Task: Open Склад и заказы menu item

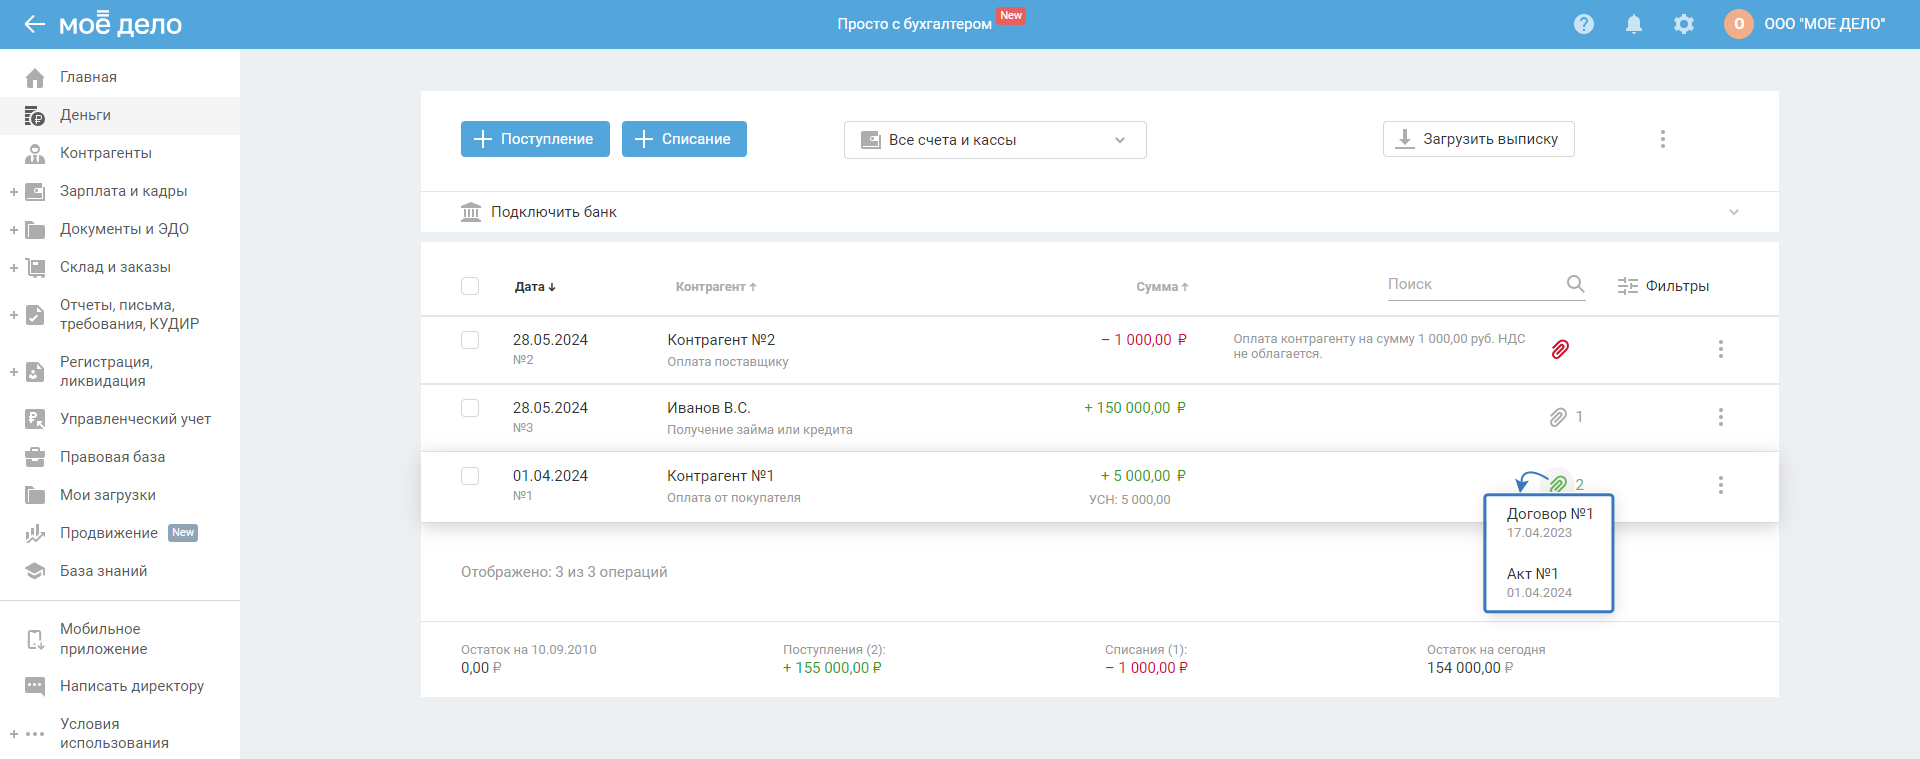Action: (x=115, y=267)
